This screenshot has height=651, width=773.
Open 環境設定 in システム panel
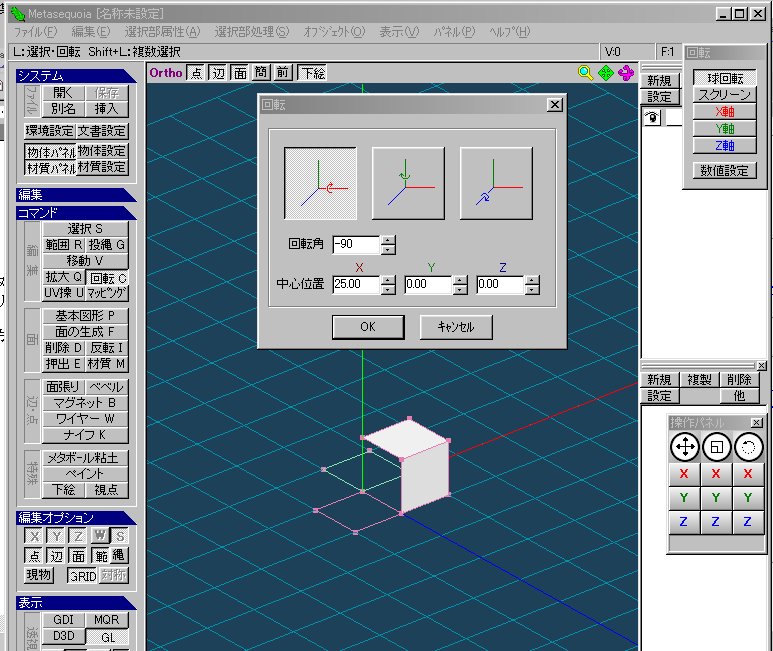[x=50, y=131]
